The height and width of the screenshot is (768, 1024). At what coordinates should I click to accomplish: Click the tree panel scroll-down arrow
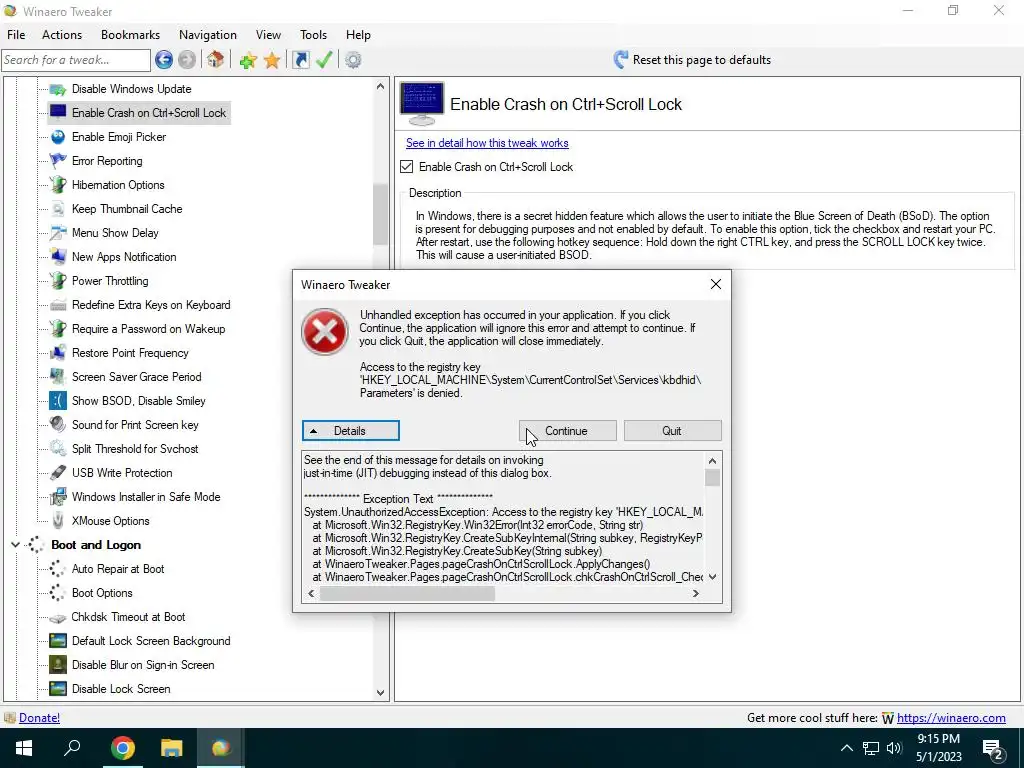point(380,693)
